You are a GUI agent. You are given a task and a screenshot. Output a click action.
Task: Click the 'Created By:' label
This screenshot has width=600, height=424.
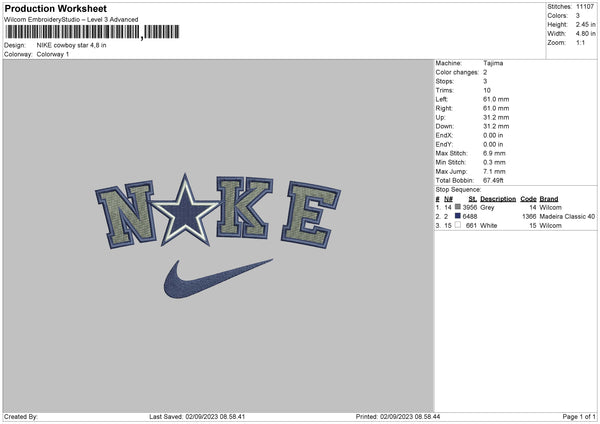click(21, 416)
